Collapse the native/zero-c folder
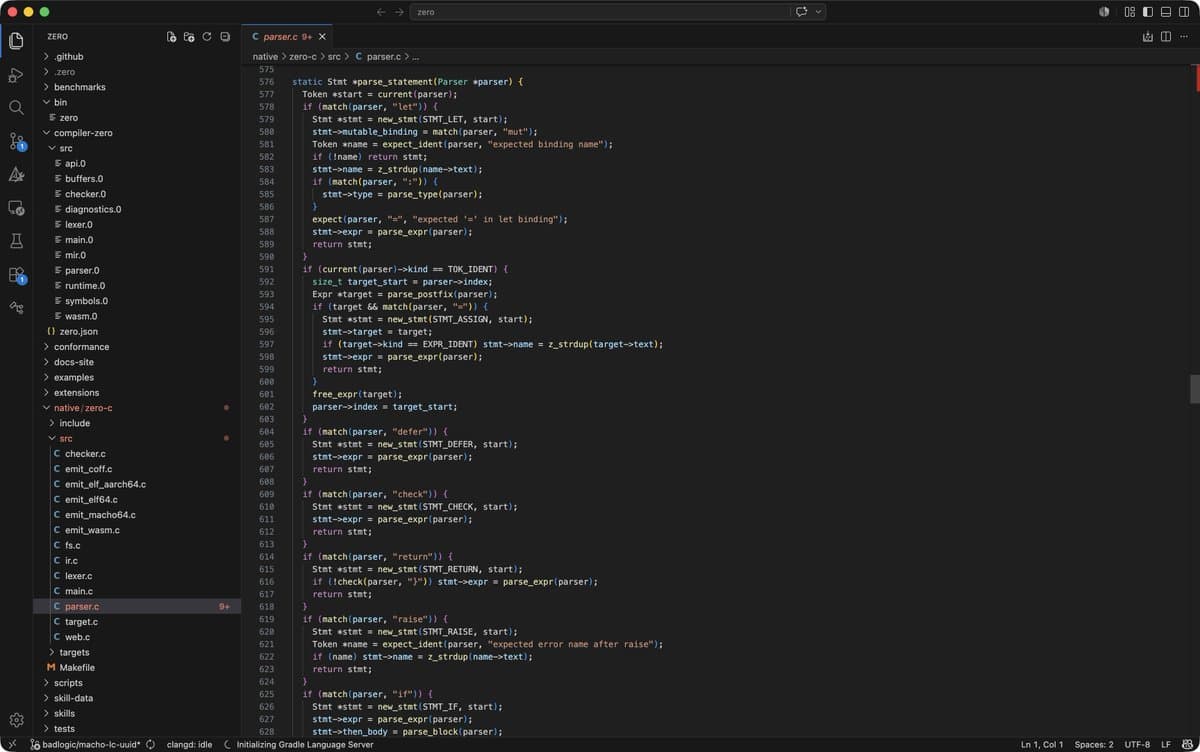This screenshot has height=752, width=1200. click(137, 408)
